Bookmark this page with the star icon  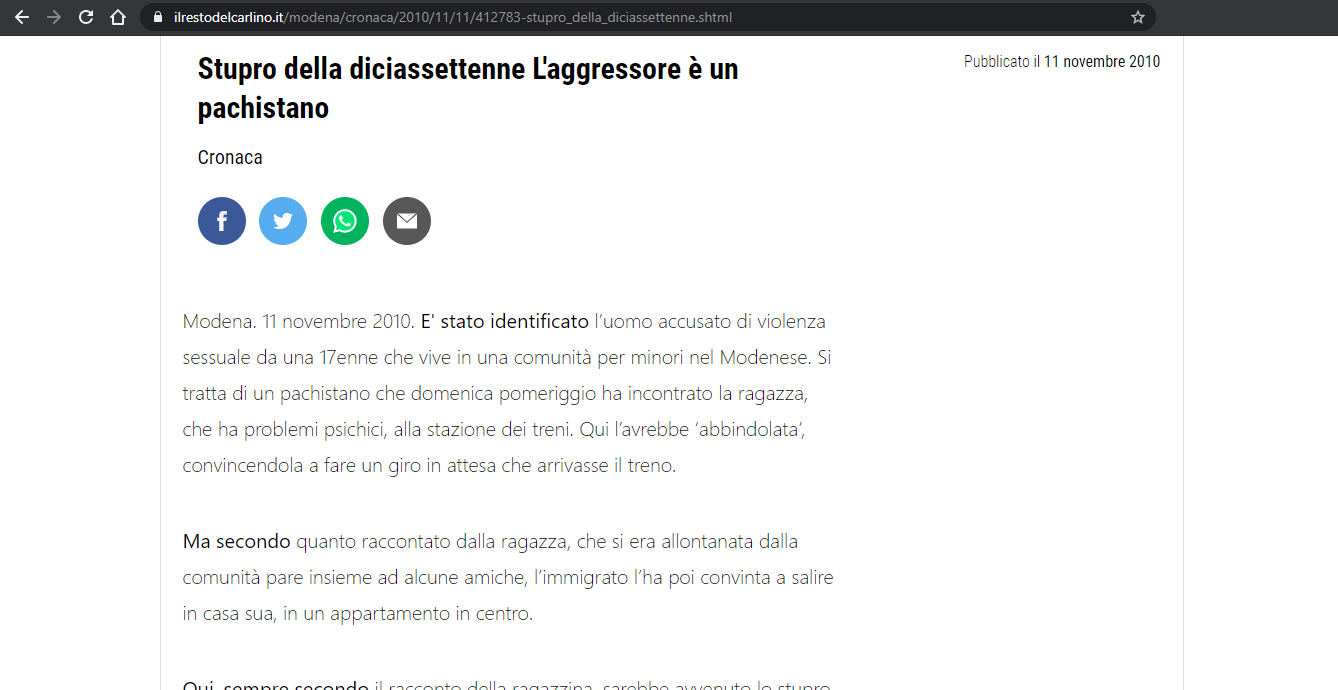[x=1137, y=17]
